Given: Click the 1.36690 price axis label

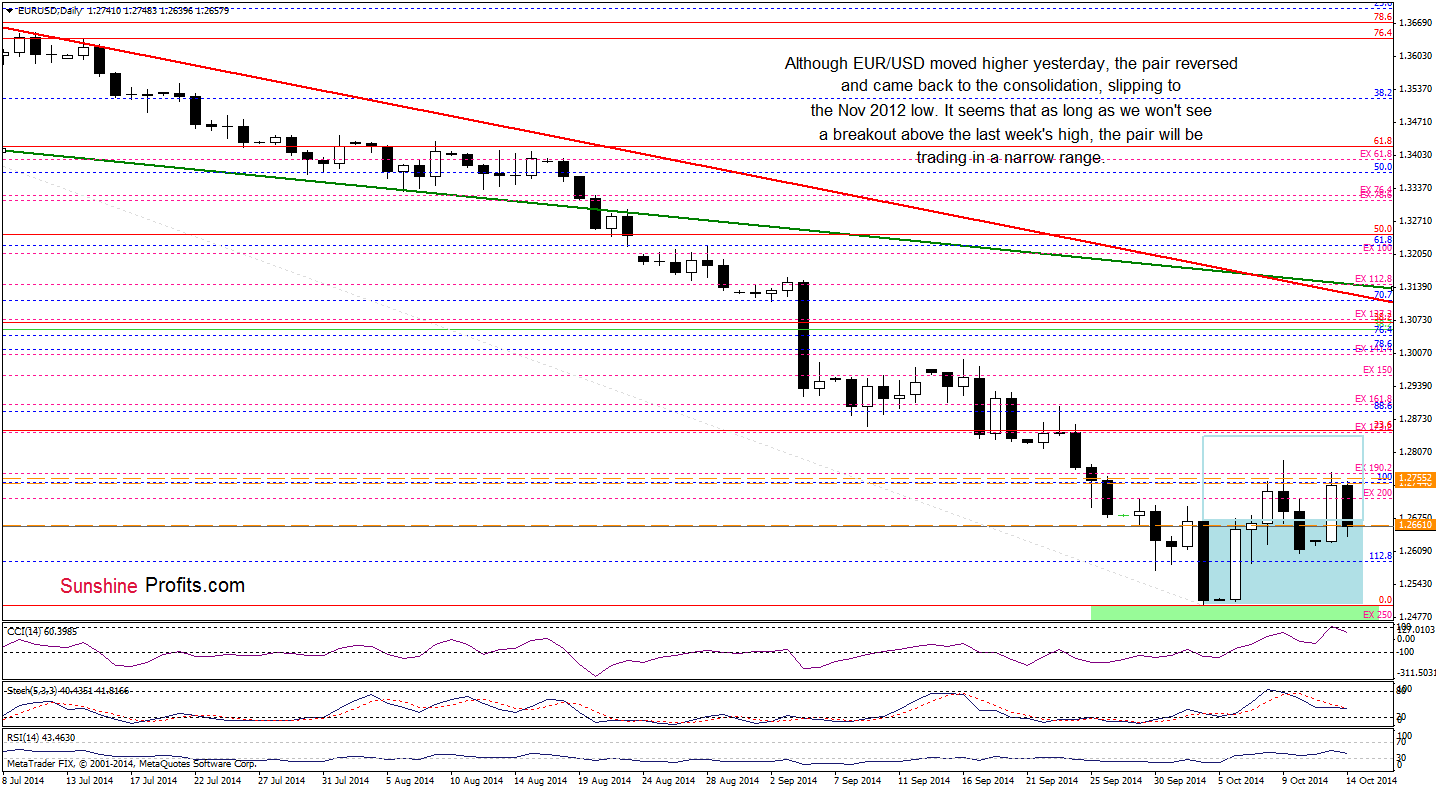Looking at the screenshot, I should coord(1415,23).
